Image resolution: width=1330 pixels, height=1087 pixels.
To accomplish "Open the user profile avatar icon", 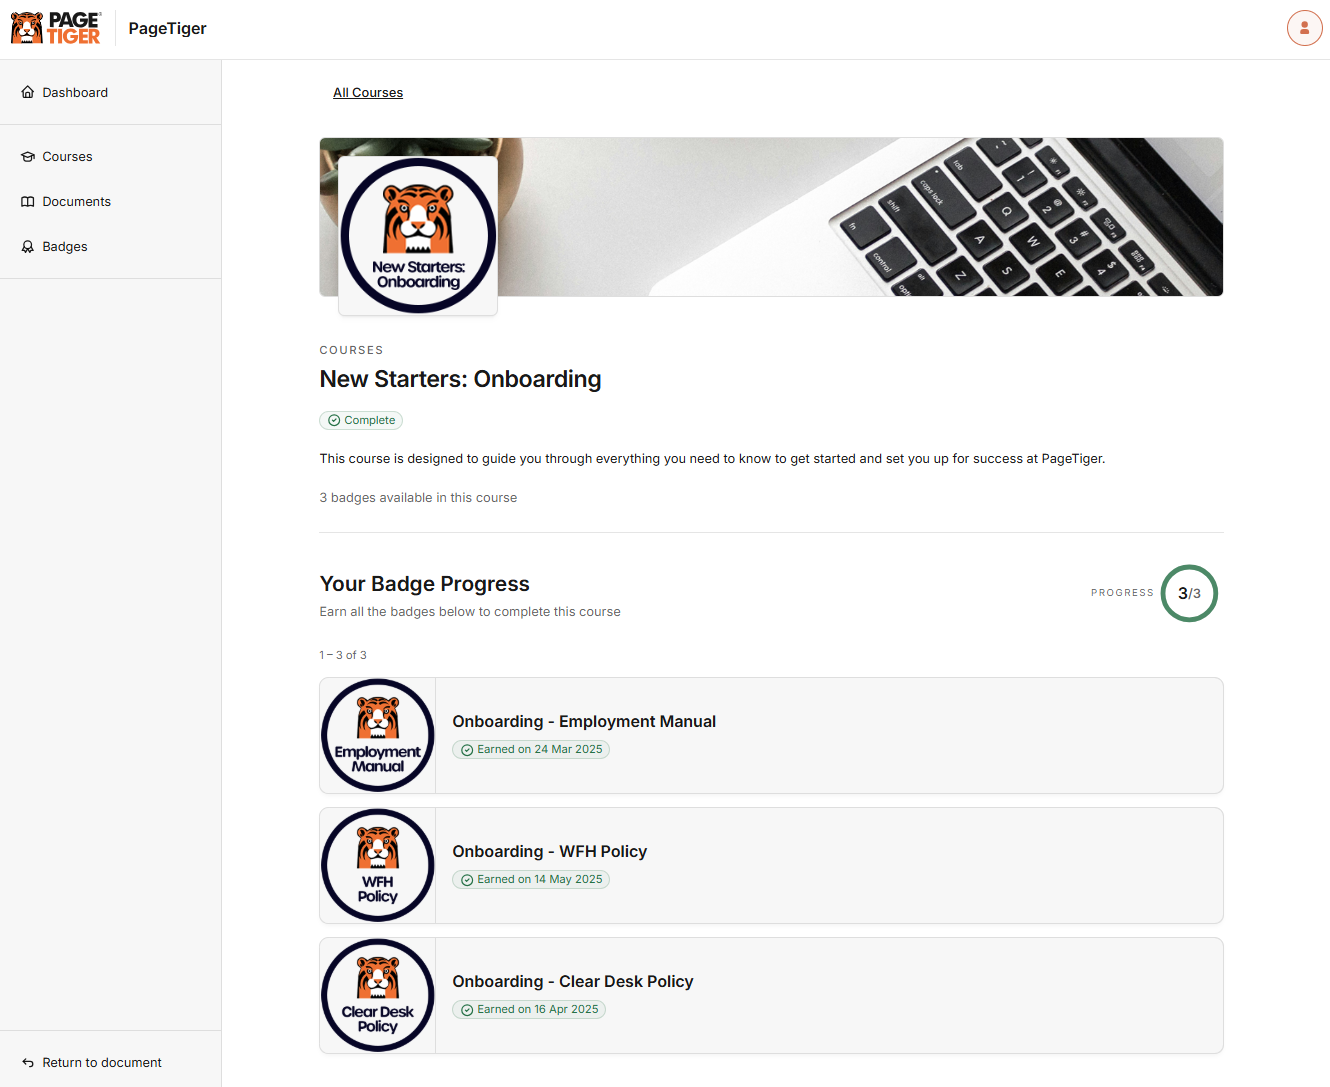I will click(x=1304, y=28).
